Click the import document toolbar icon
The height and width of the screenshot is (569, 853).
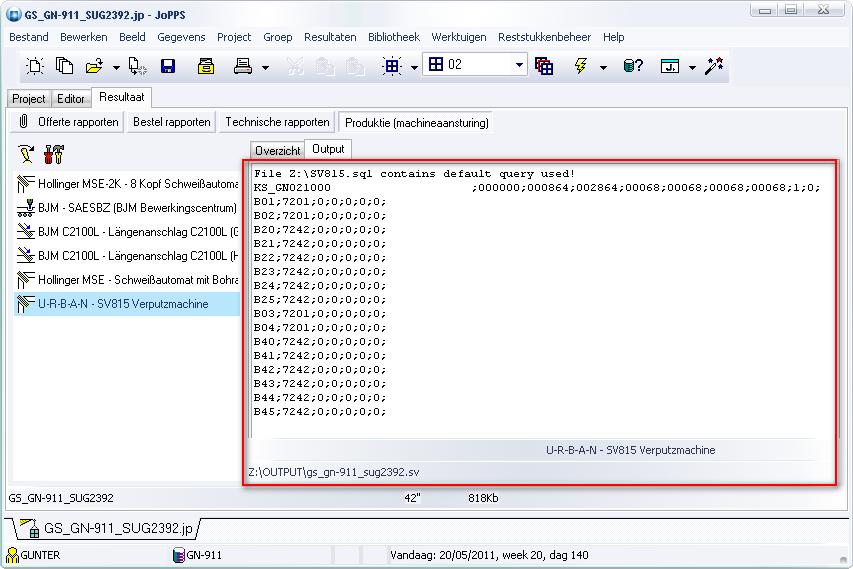tap(137, 66)
